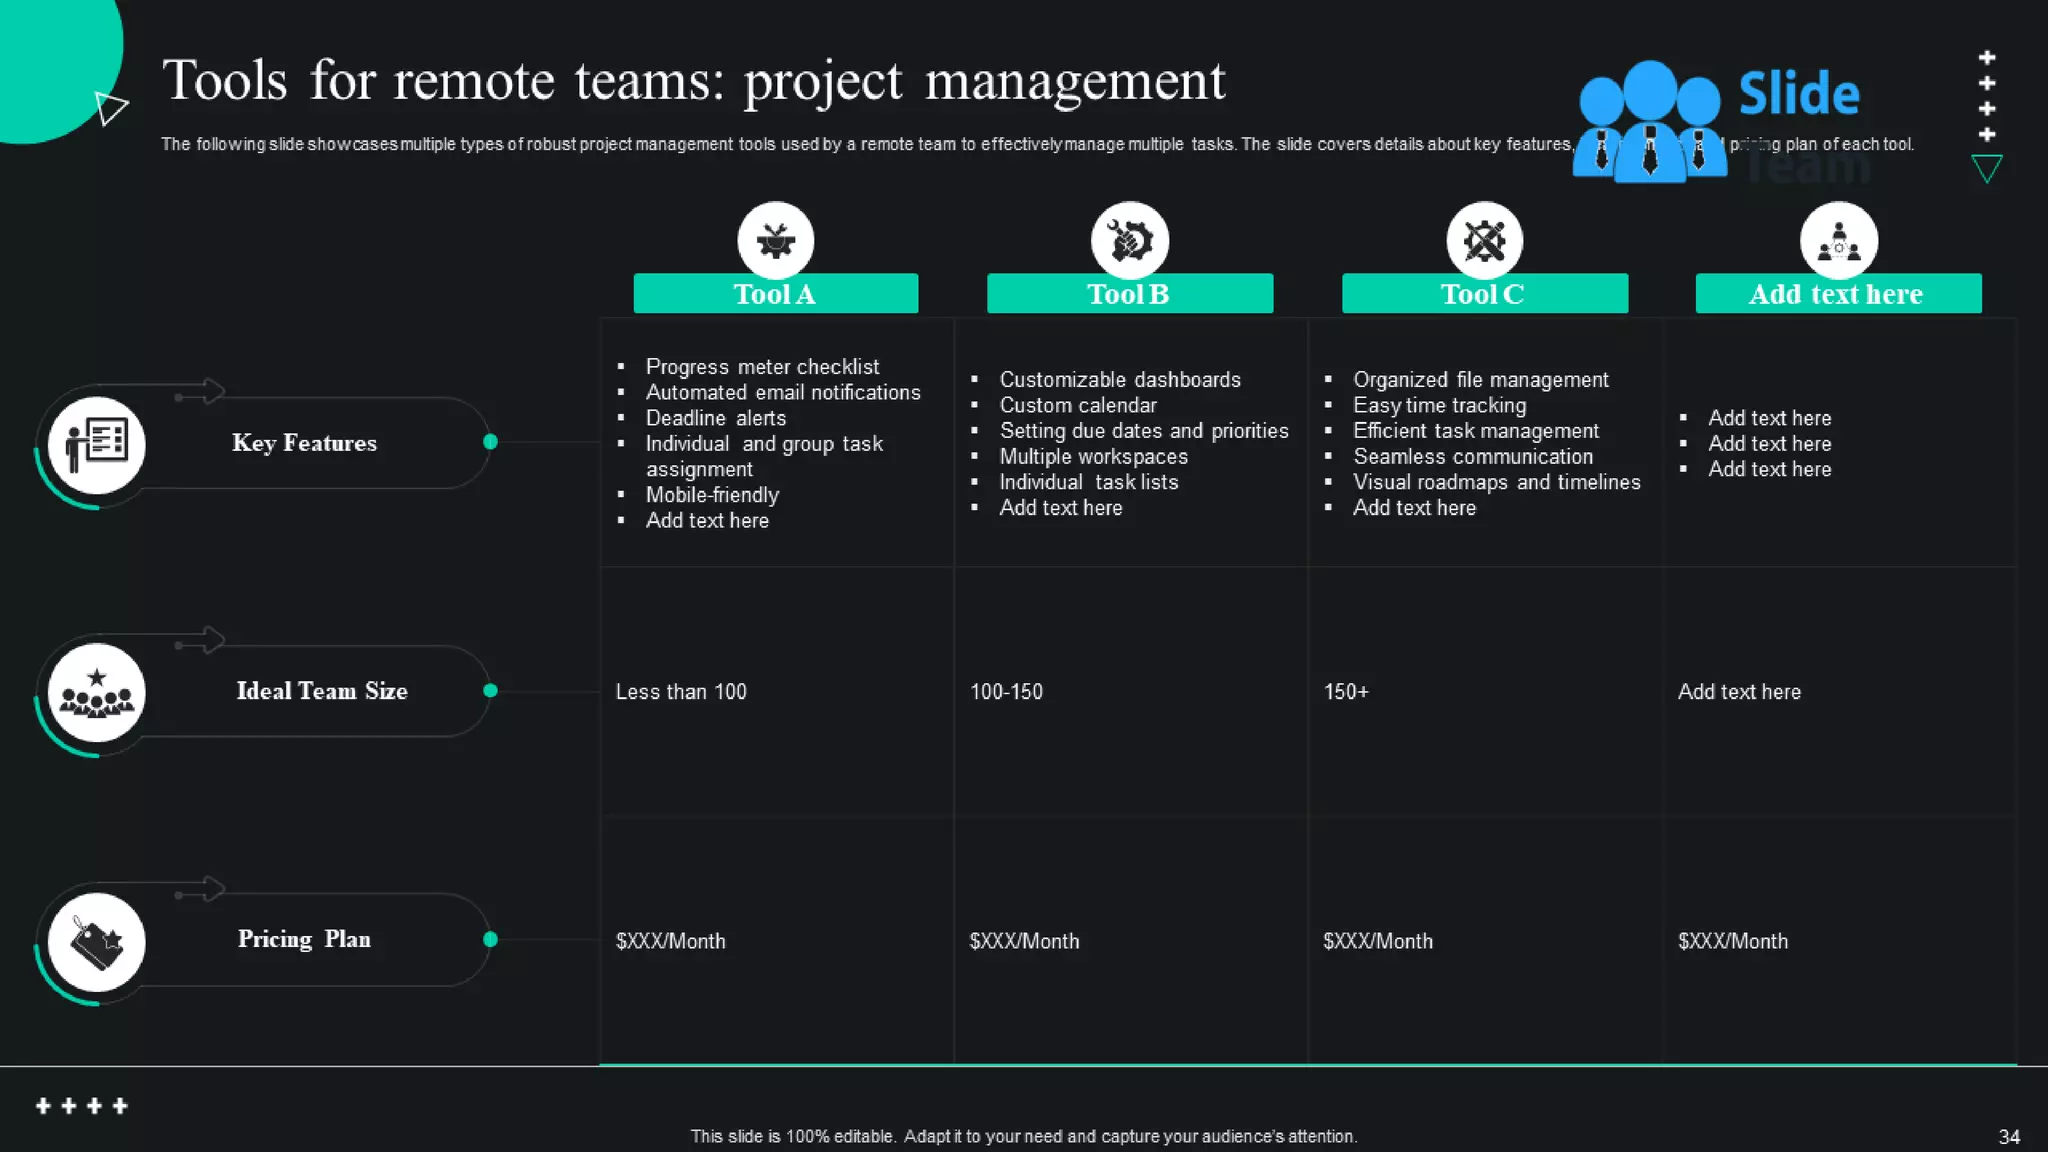Click the Less than 100 cell
Image resolution: width=2048 pixels, height=1152 pixels.
(x=681, y=692)
